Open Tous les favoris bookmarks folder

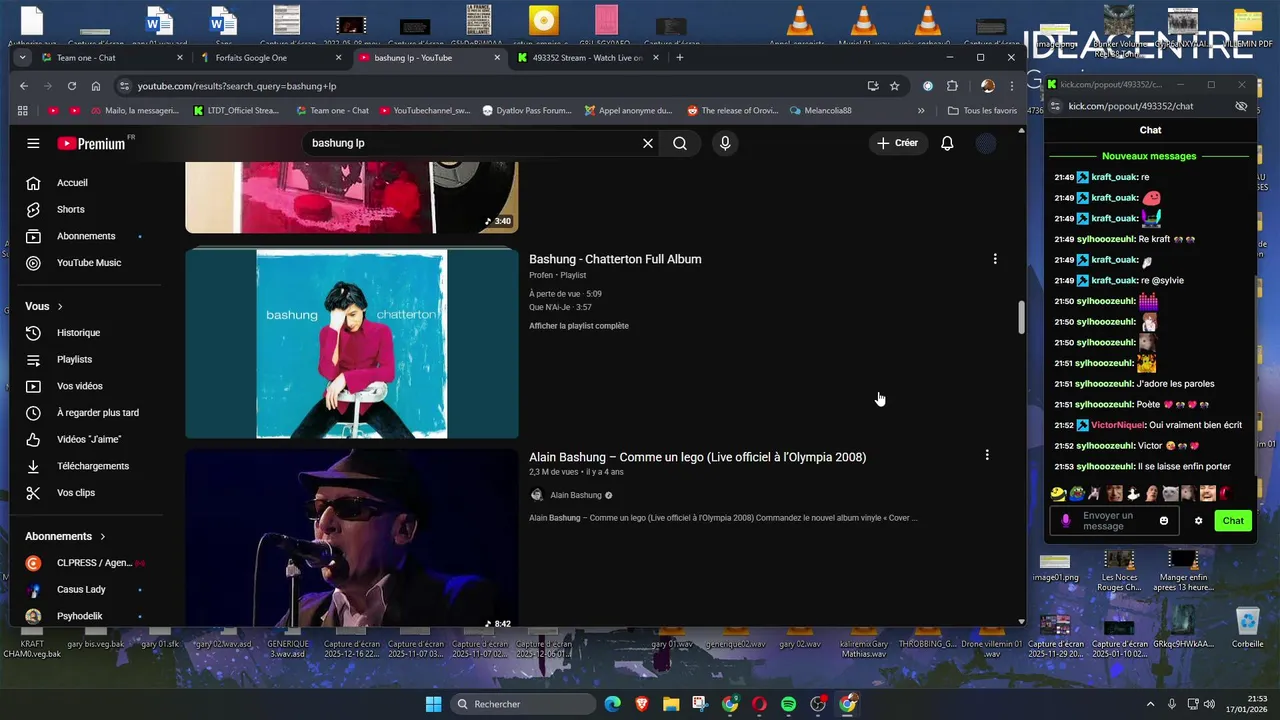[982, 111]
